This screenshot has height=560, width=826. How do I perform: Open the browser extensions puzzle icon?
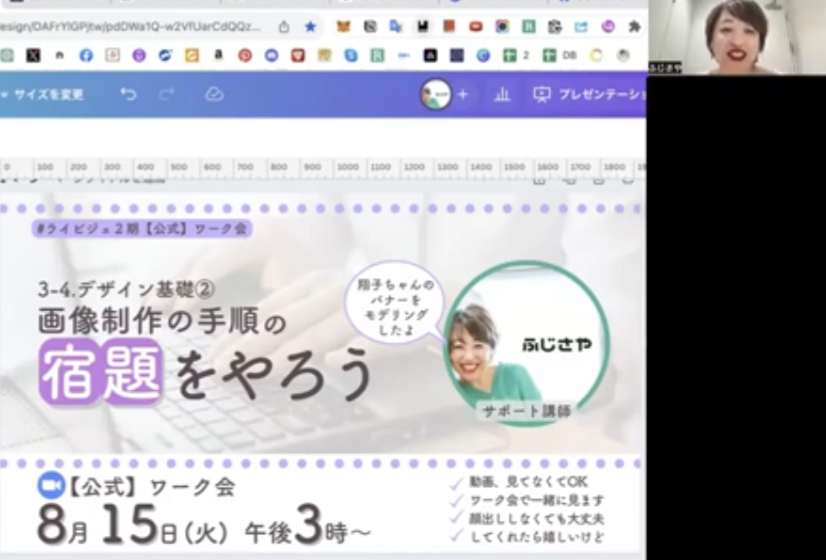click(x=634, y=27)
